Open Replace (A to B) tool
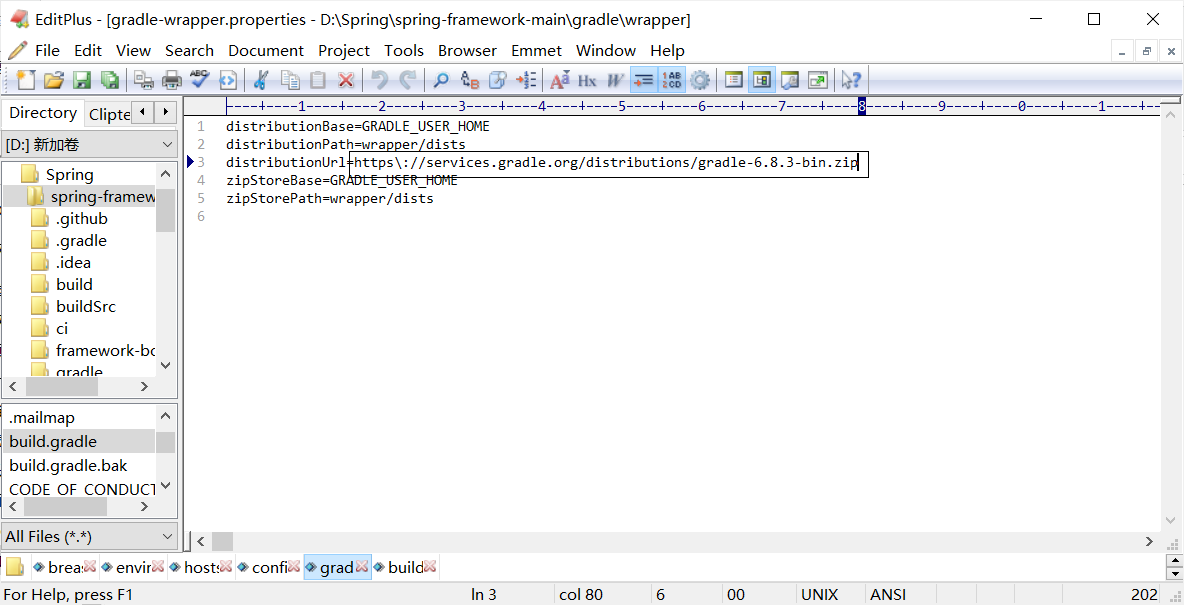 click(x=470, y=79)
